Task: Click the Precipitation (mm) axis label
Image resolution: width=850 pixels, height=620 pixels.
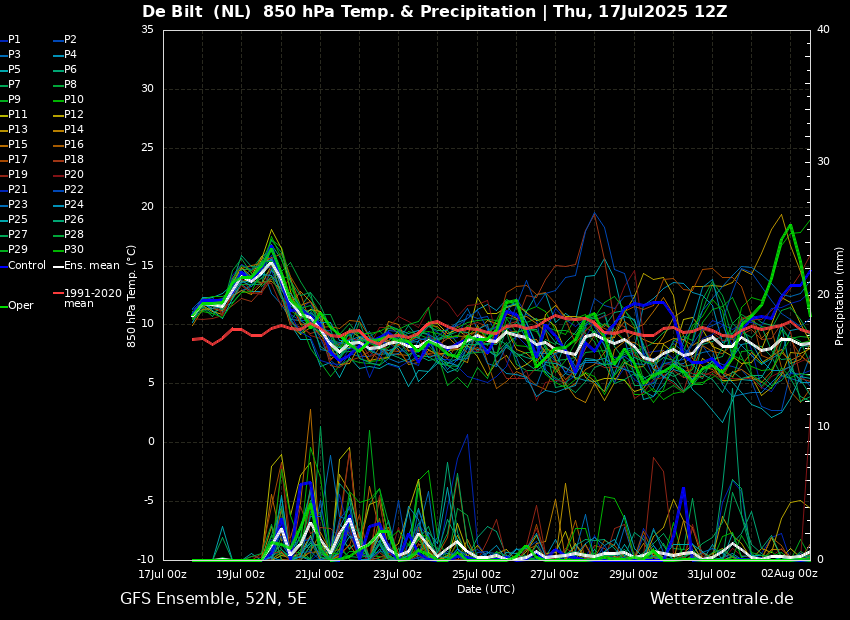Action: [x=840, y=296]
